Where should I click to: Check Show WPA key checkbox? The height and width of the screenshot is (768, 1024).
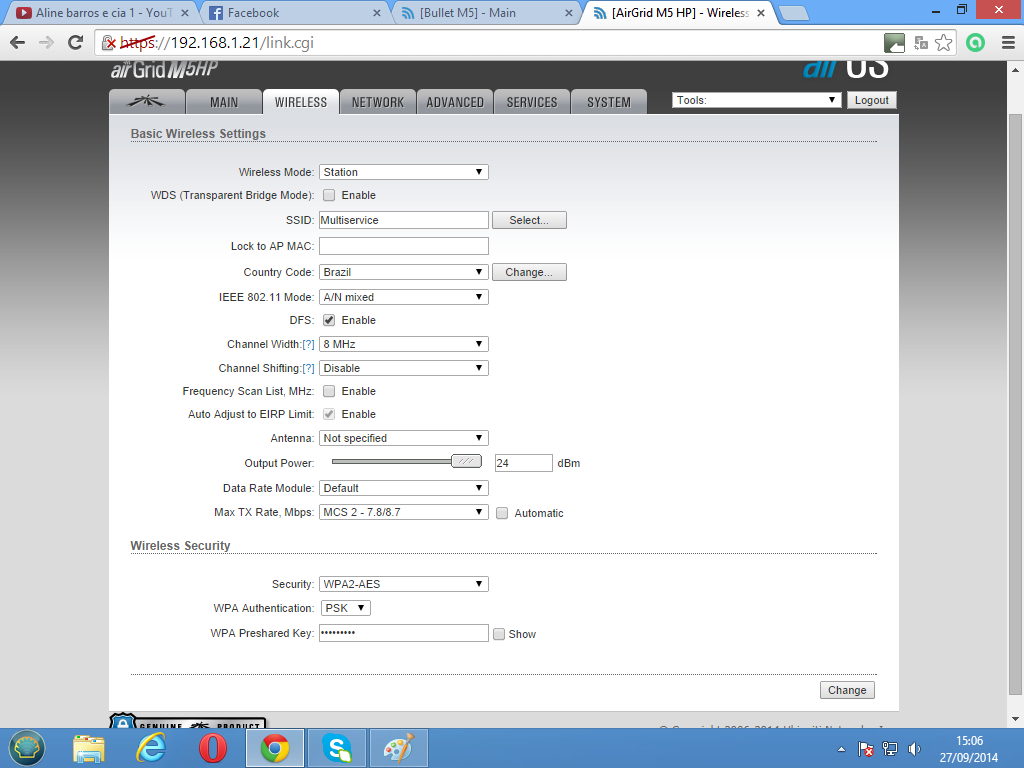[x=499, y=634]
